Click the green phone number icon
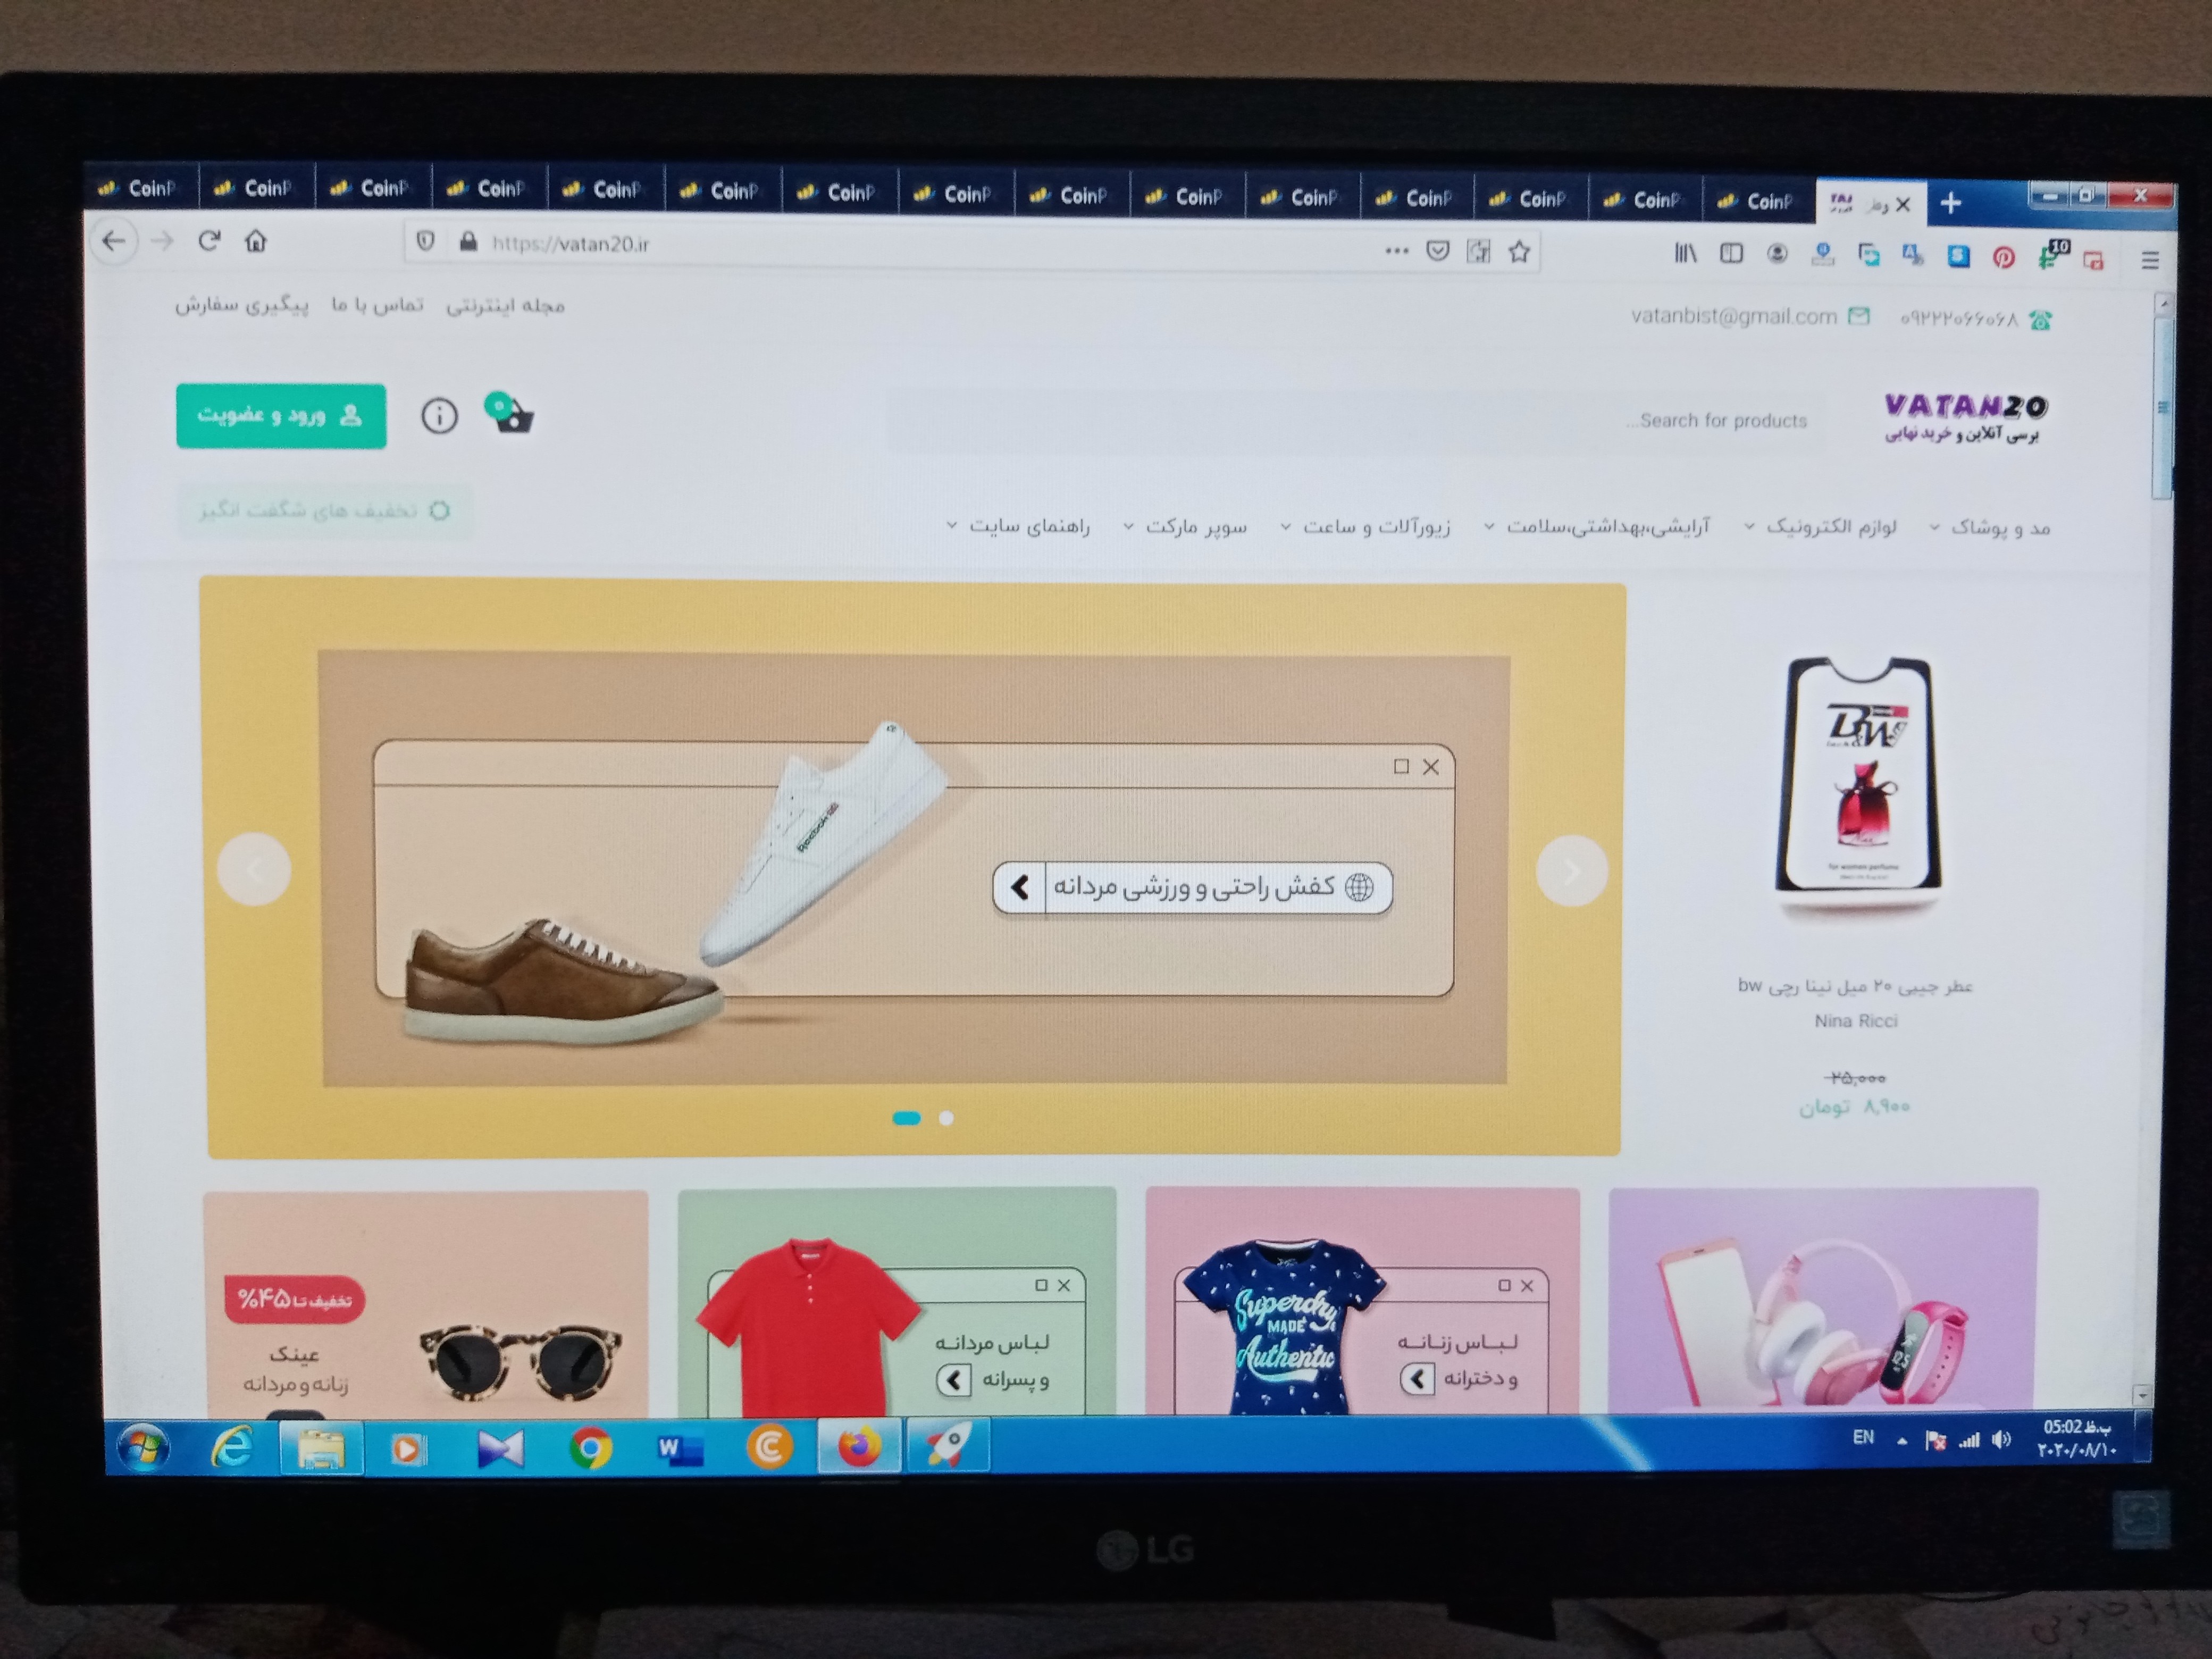This screenshot has height=1659, width=2212. tap(2040, 320)
